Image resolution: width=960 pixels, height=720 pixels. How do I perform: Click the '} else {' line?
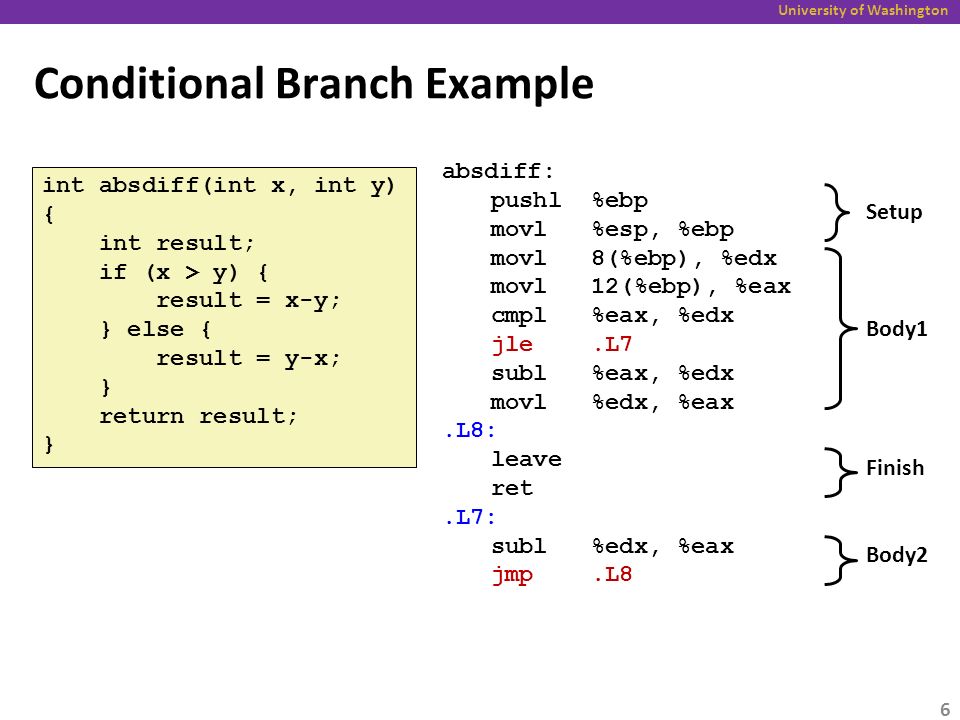156,329
